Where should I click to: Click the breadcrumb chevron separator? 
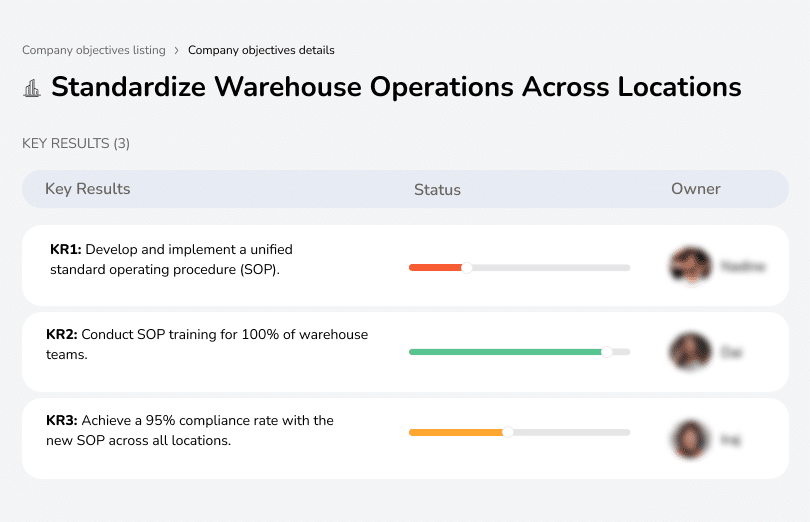coord(177,50)
